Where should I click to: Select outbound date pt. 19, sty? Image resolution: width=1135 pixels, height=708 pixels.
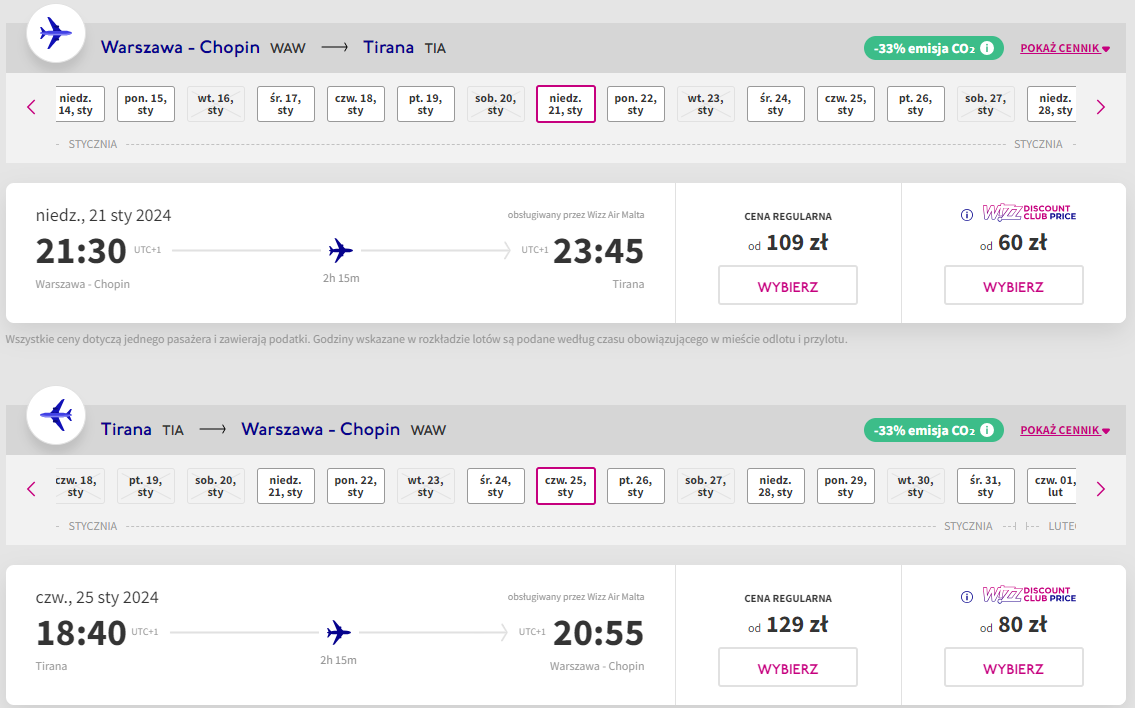pos(426,104)
